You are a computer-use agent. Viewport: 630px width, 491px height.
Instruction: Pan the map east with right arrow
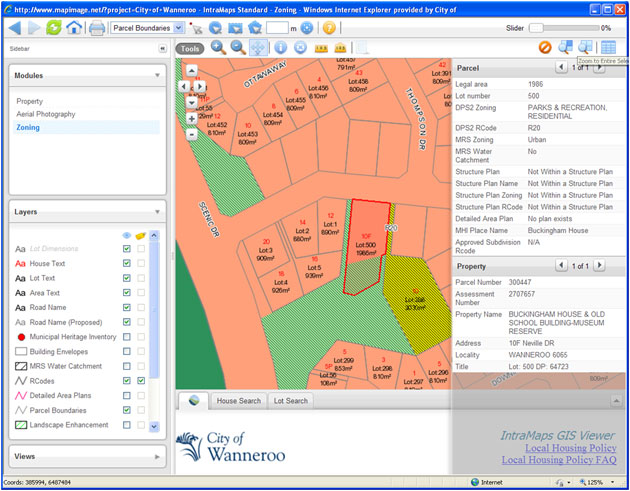(x=200, y=86)
